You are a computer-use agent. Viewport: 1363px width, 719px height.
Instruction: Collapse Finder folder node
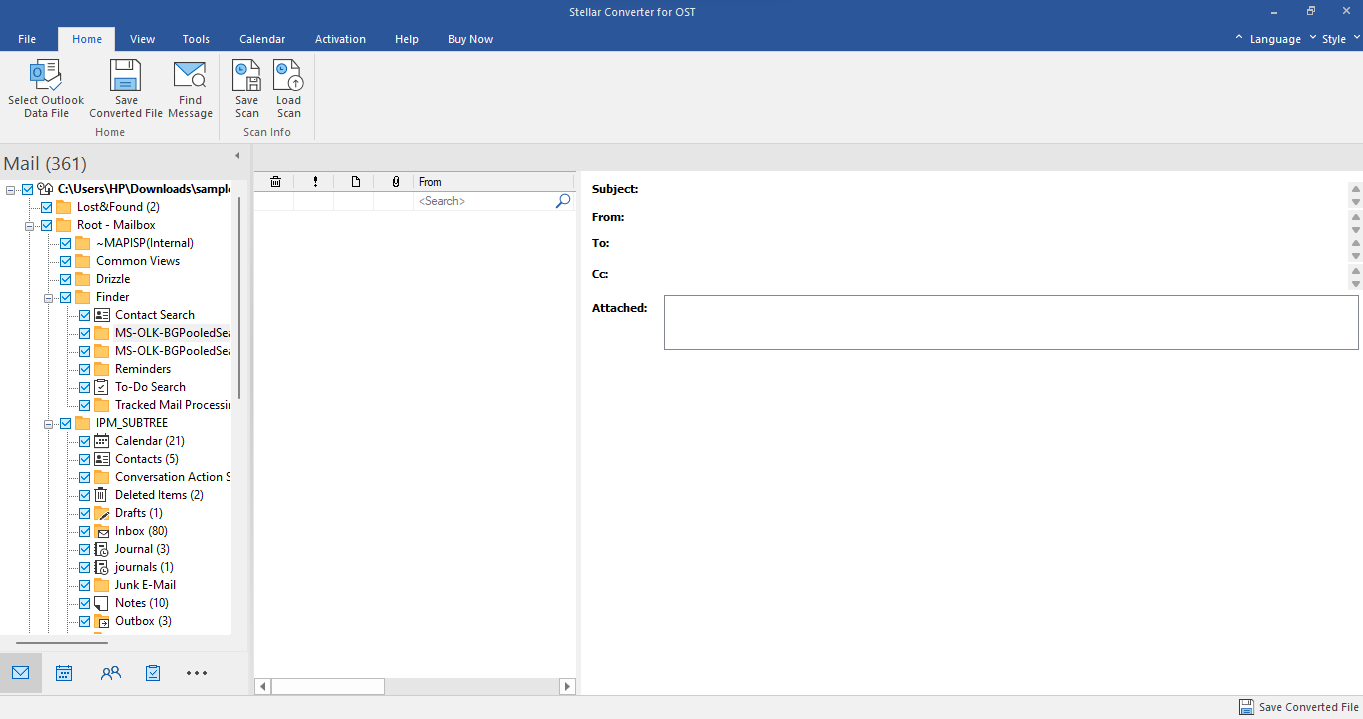click(x=48, y=297)
